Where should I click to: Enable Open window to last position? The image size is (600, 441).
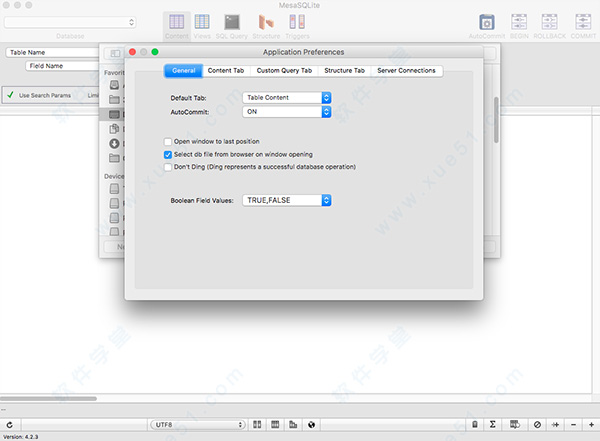point(168,142)
